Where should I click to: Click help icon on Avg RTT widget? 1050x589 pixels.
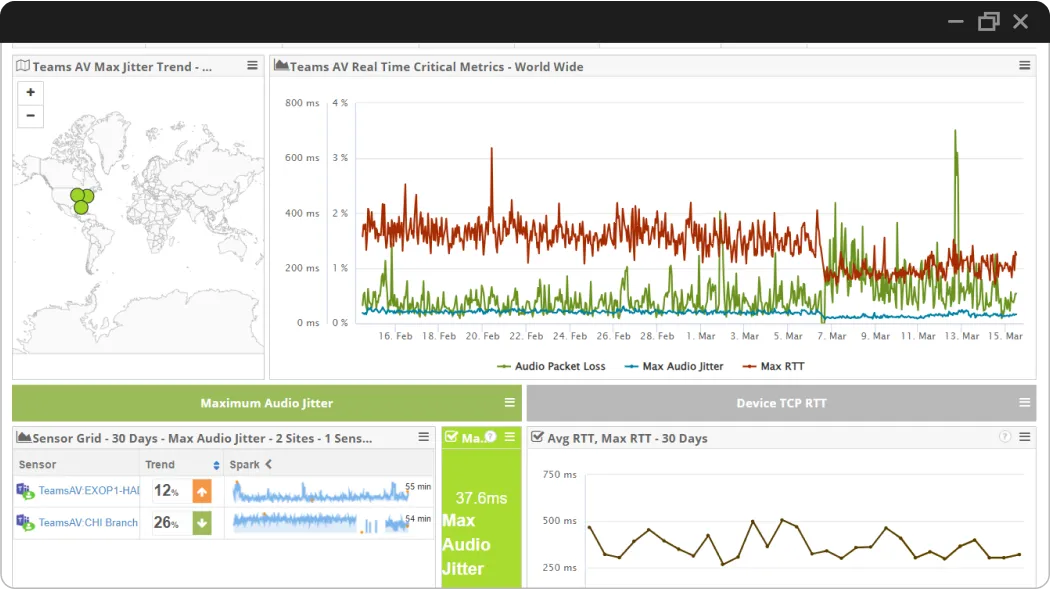tap(1004, 437)
